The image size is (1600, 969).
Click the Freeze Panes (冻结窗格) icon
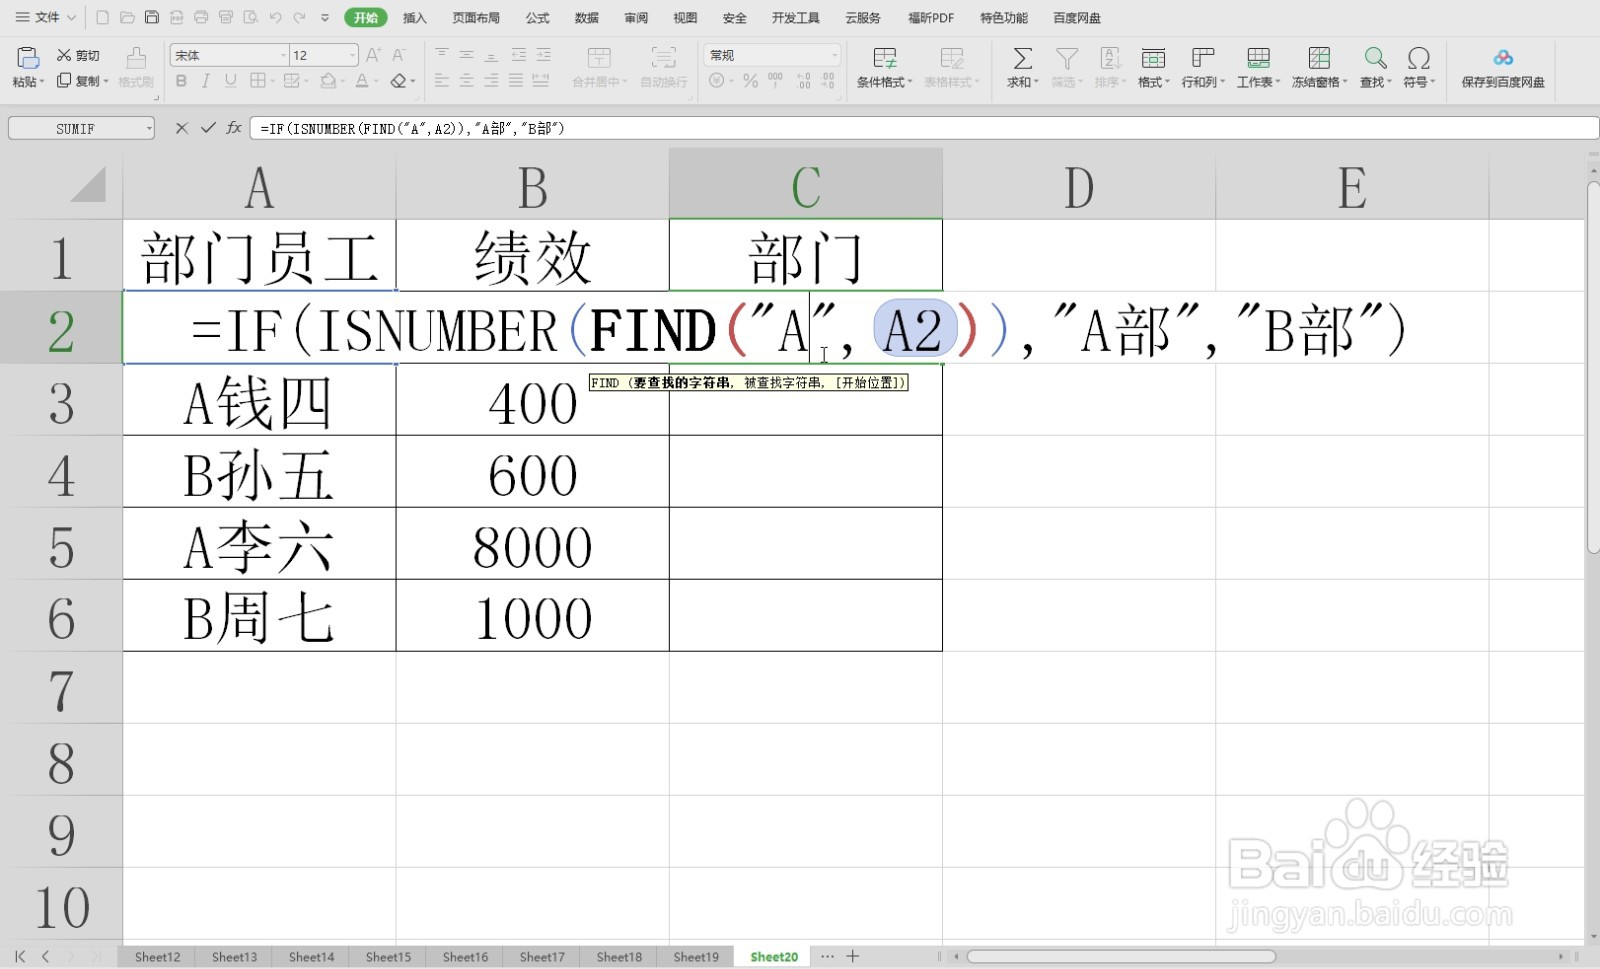[1319, 59]
